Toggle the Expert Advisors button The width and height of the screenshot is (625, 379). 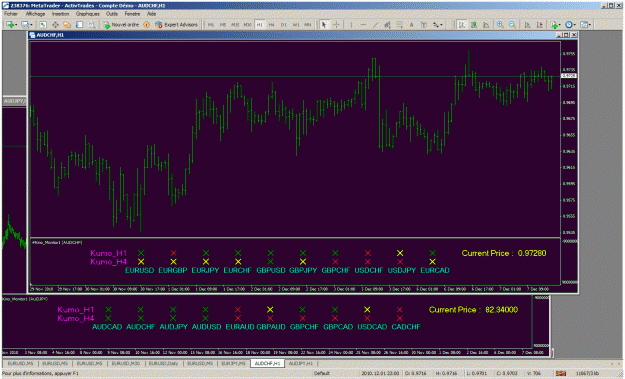[176, 25]
